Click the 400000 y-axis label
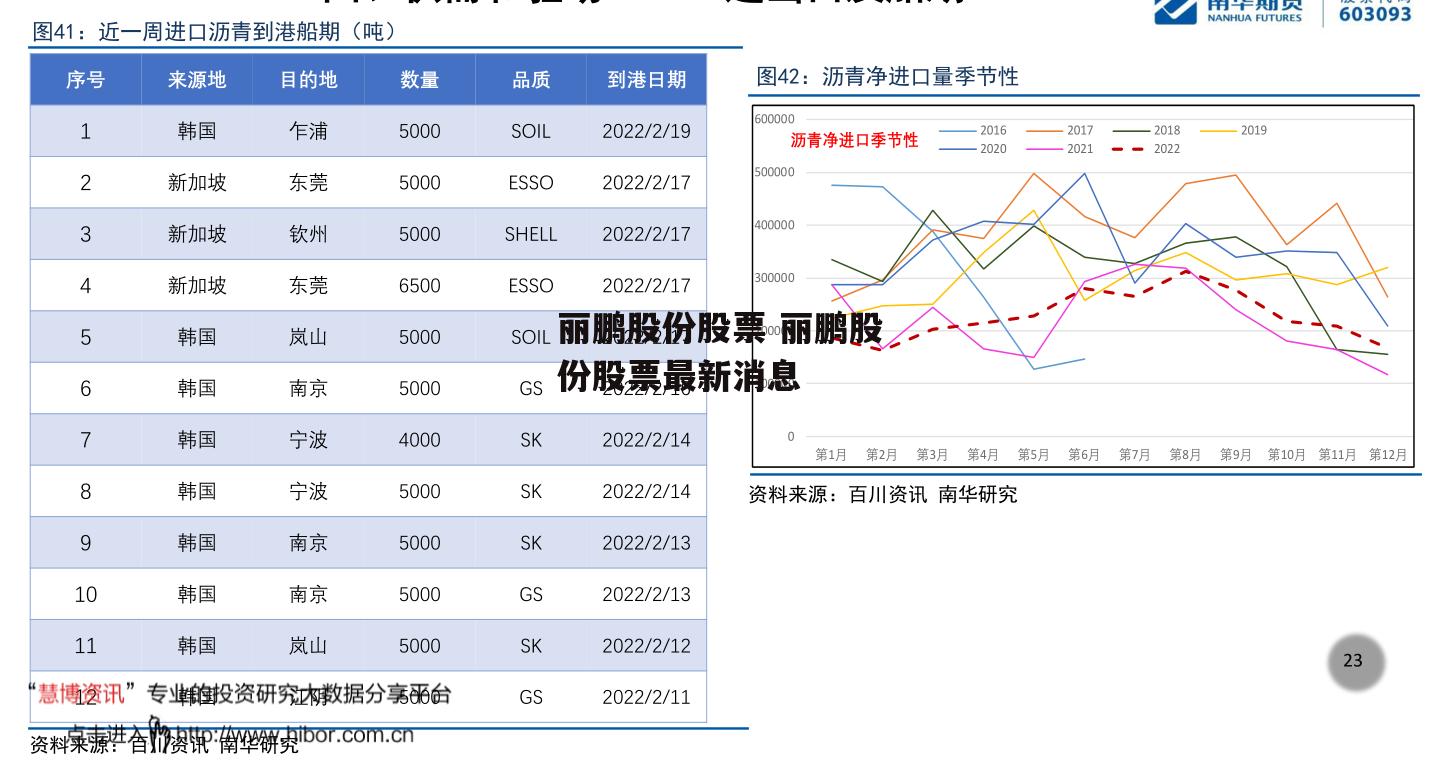The height and width of the screenshot is (762, 1440). click(775, 225)
